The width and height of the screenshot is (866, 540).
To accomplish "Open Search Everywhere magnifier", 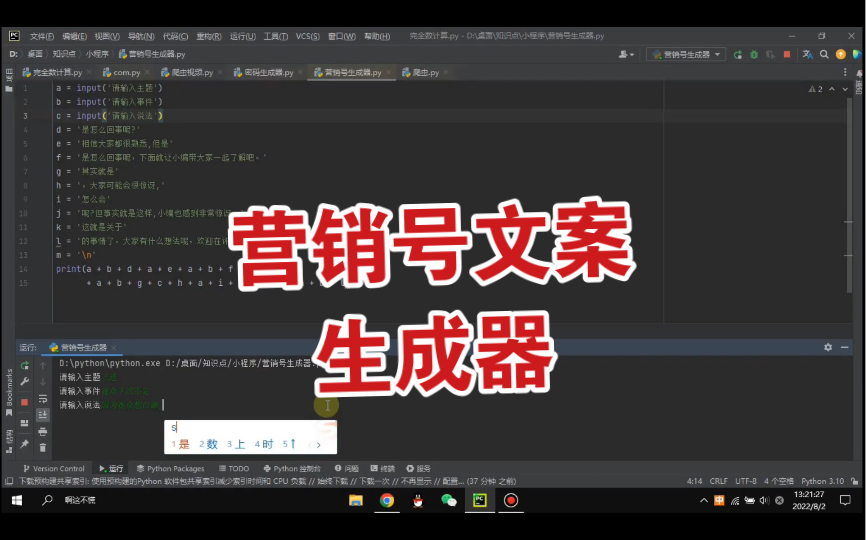I will (x=824, y=54).
